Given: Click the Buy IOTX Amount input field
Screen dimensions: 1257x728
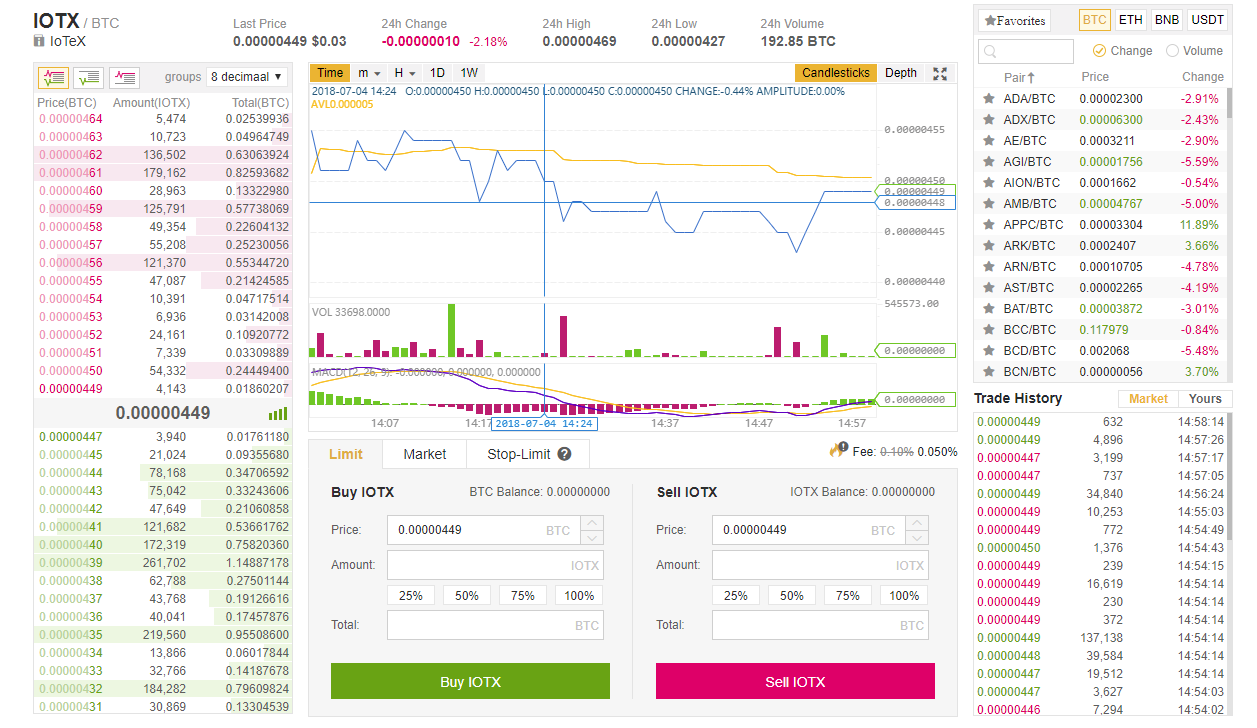Looking at the screenshot, I should point(495,565).
